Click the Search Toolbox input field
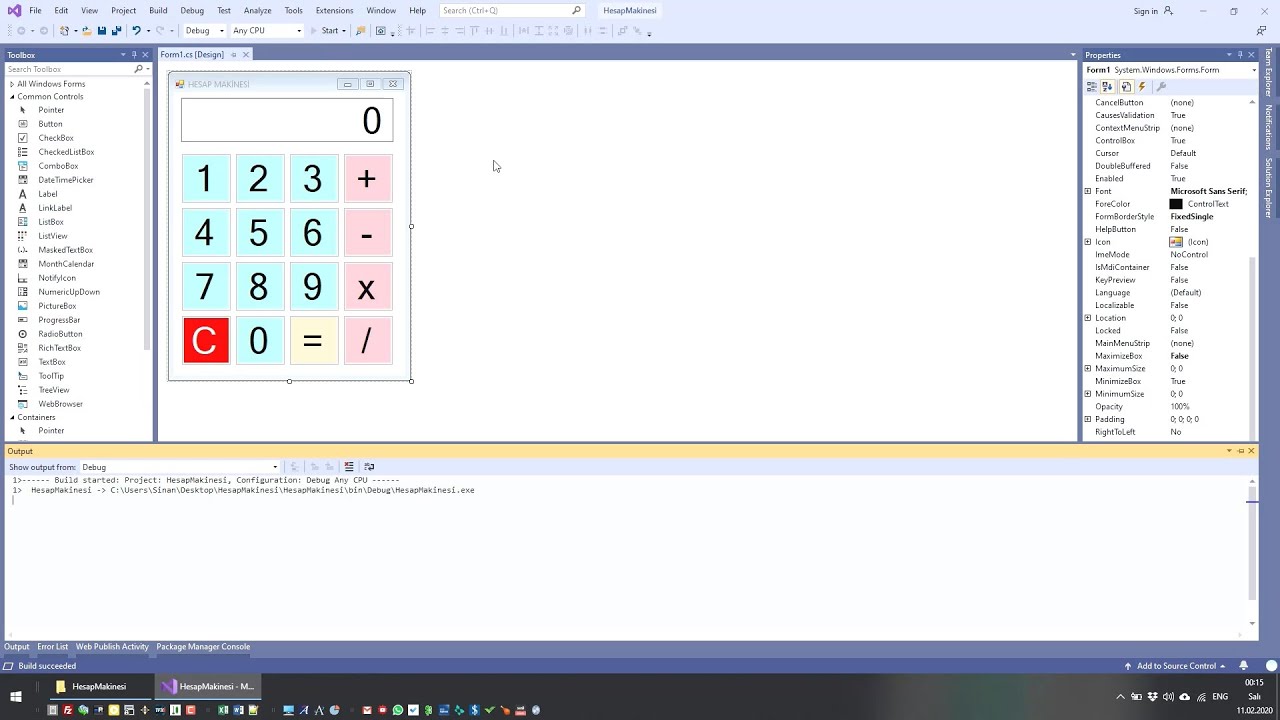This screenshot has height=720, width=1280. pos(70,69)
